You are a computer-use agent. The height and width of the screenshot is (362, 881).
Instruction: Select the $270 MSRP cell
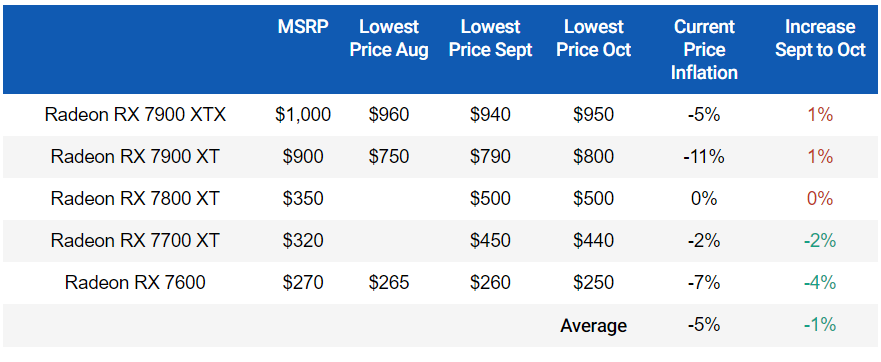[303, 282]
